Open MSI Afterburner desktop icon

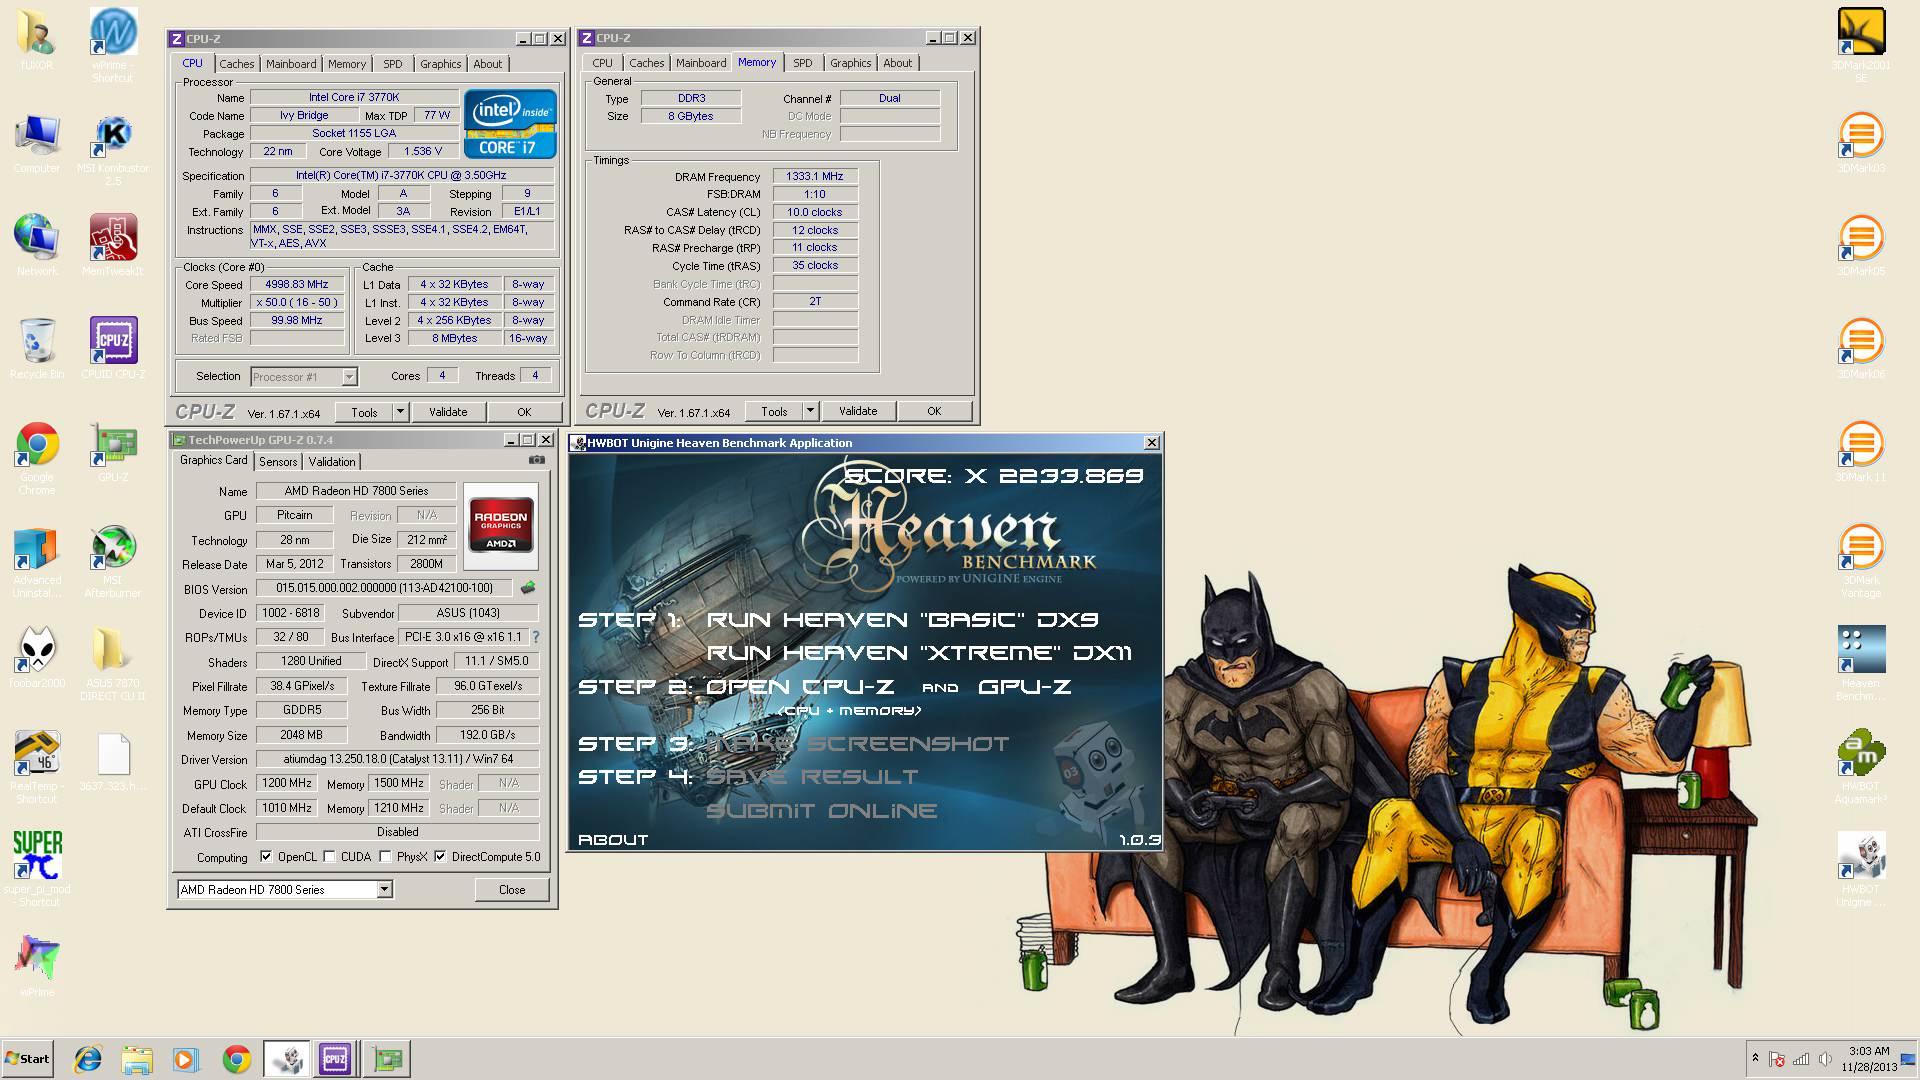[113, 560]
